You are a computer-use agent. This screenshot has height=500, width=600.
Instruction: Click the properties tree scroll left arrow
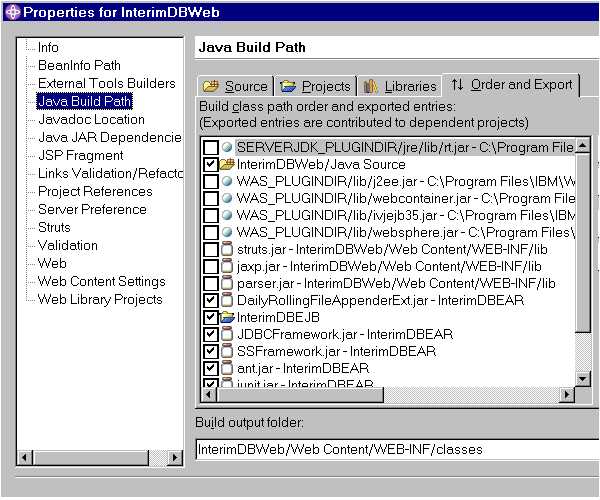(25, 458)
